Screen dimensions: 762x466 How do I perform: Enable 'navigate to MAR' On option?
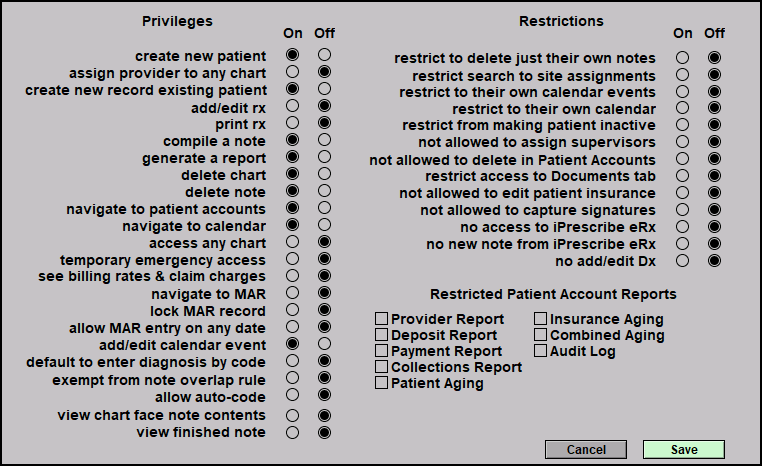(293, 293)
